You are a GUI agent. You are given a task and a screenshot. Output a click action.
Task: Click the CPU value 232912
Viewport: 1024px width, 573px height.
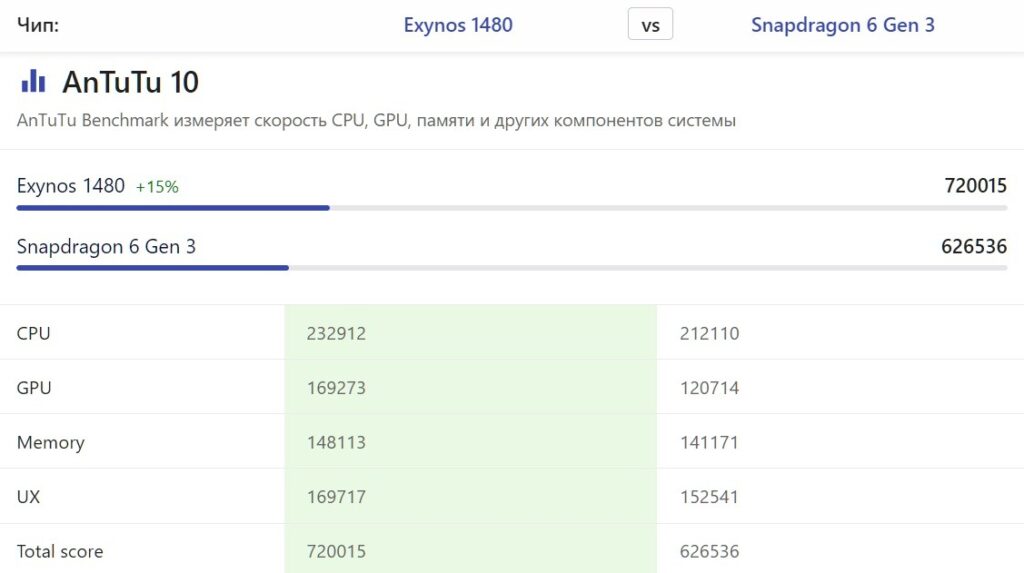click(336, 333)
